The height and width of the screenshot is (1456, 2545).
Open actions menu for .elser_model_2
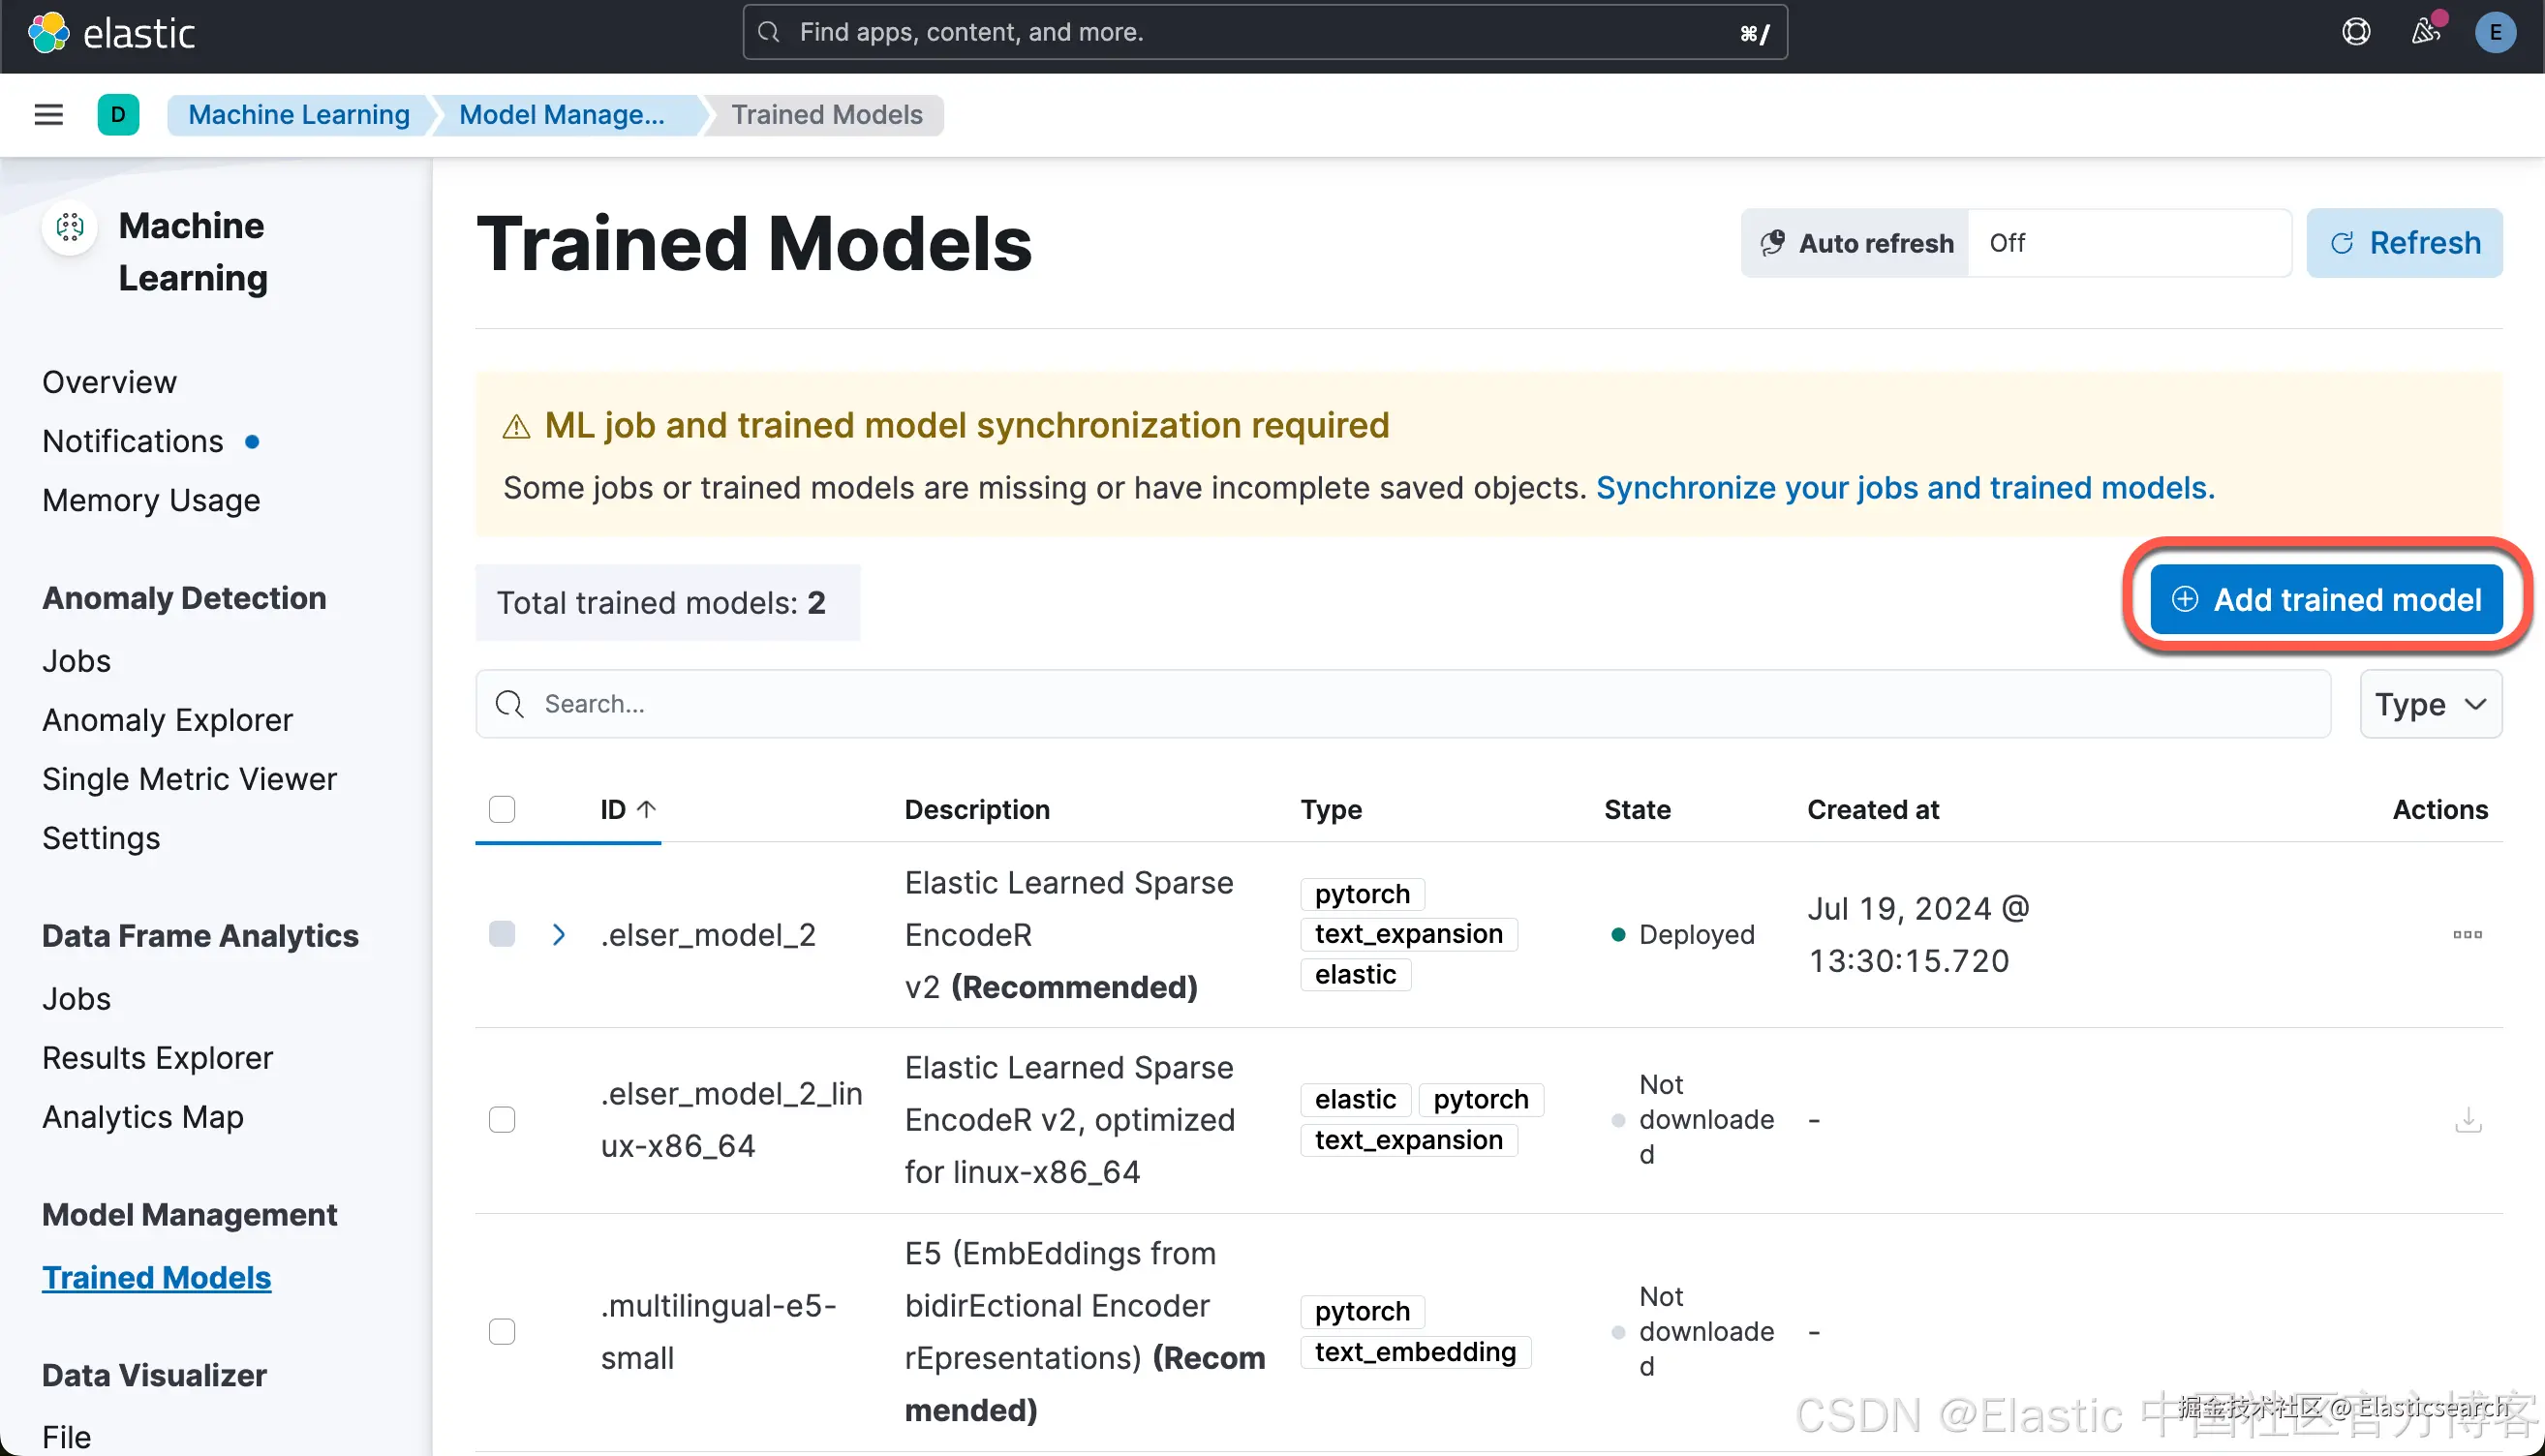click(x=2466, y=934)
